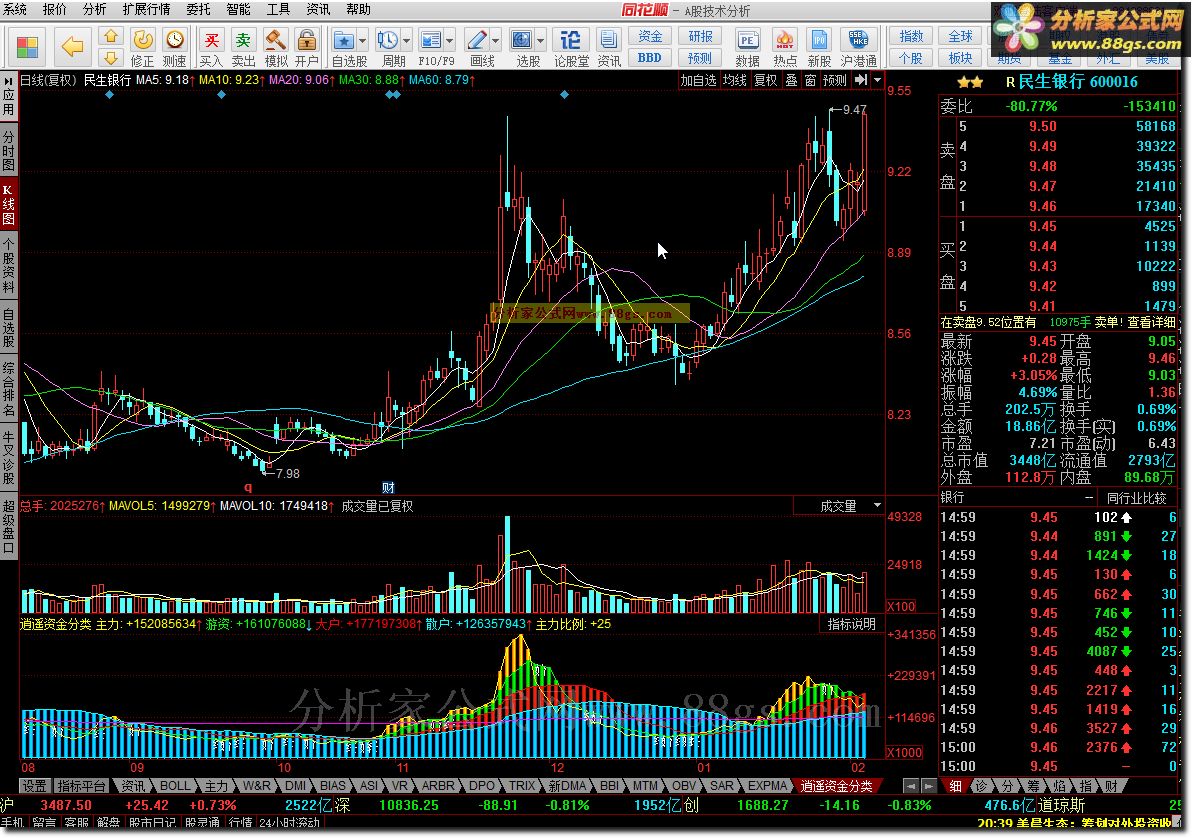Toggle the 叠 overlay option
Screen dimensions: 1193x838
click(792, 80)
